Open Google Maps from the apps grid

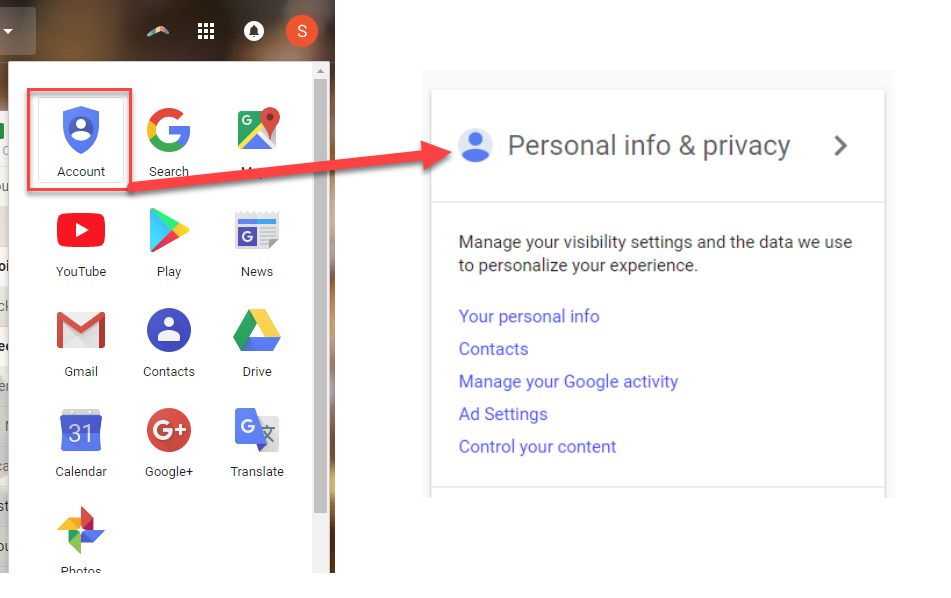point(258,140)
